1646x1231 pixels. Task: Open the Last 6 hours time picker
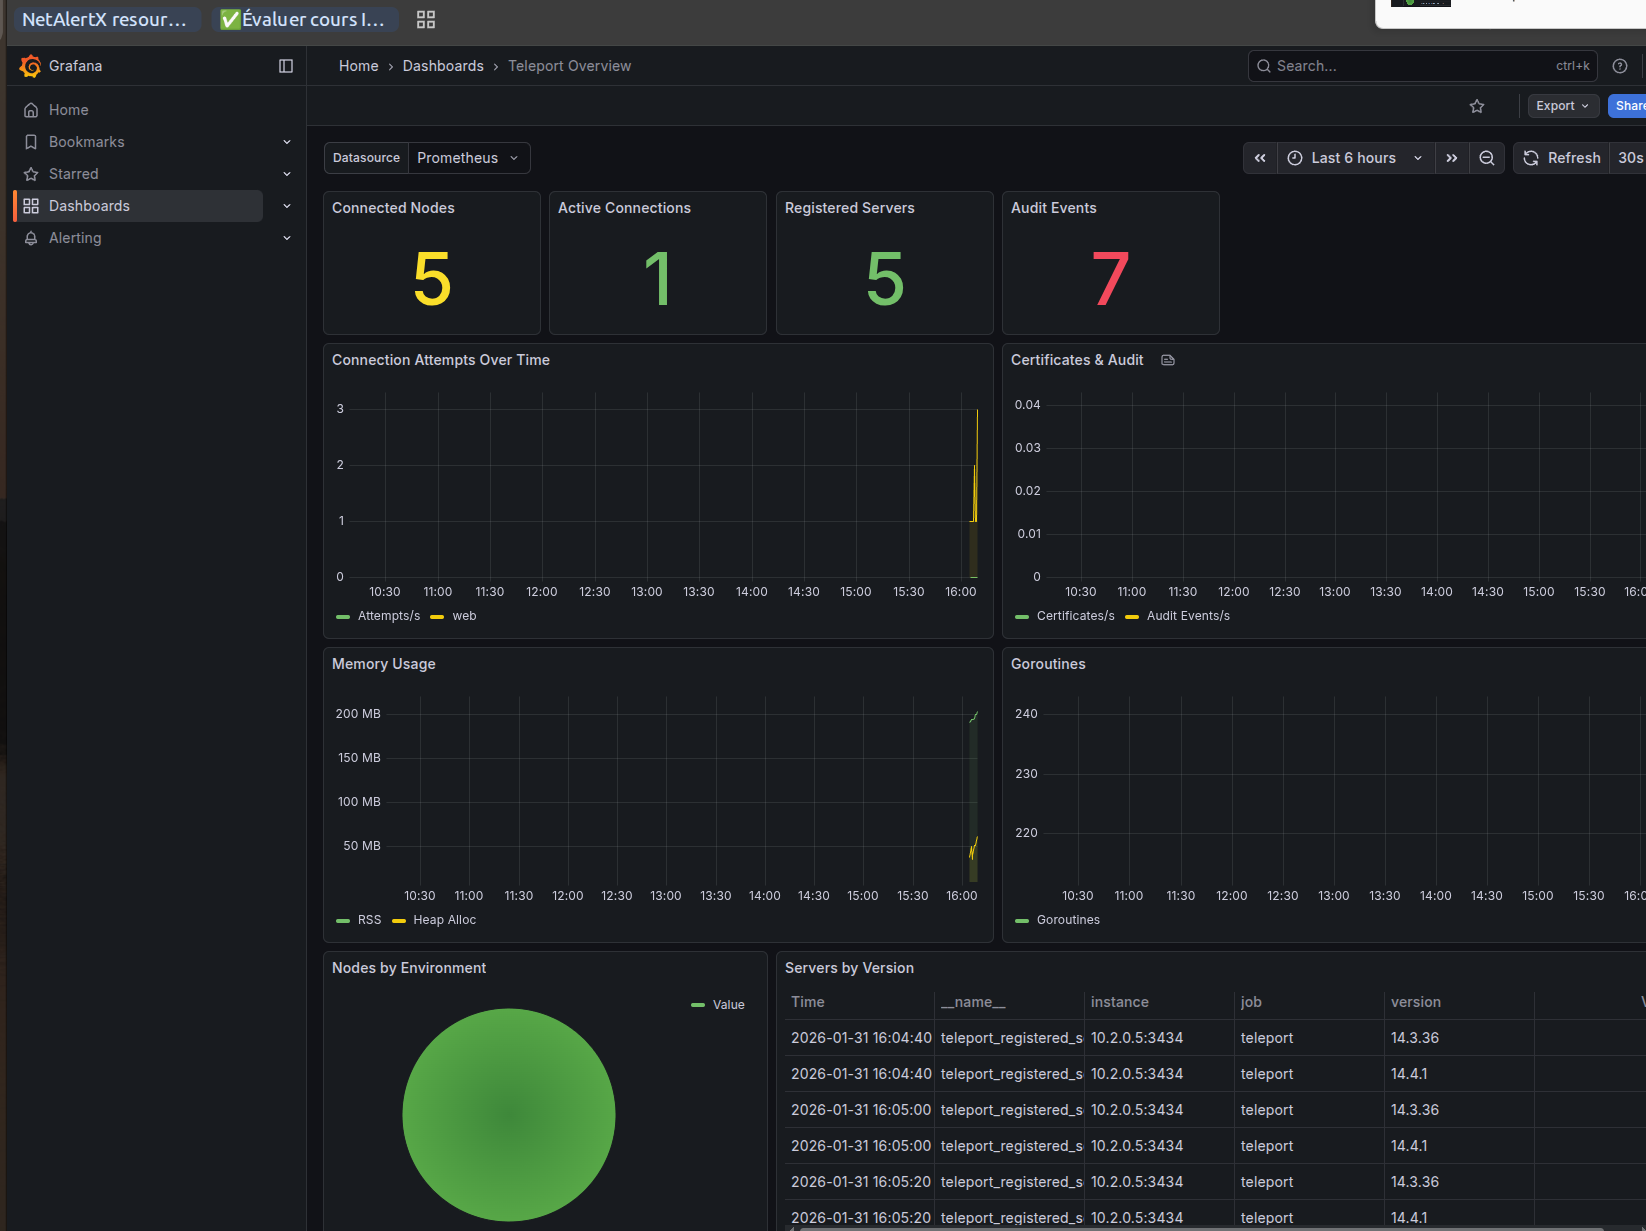click(x=1354, y=158)
